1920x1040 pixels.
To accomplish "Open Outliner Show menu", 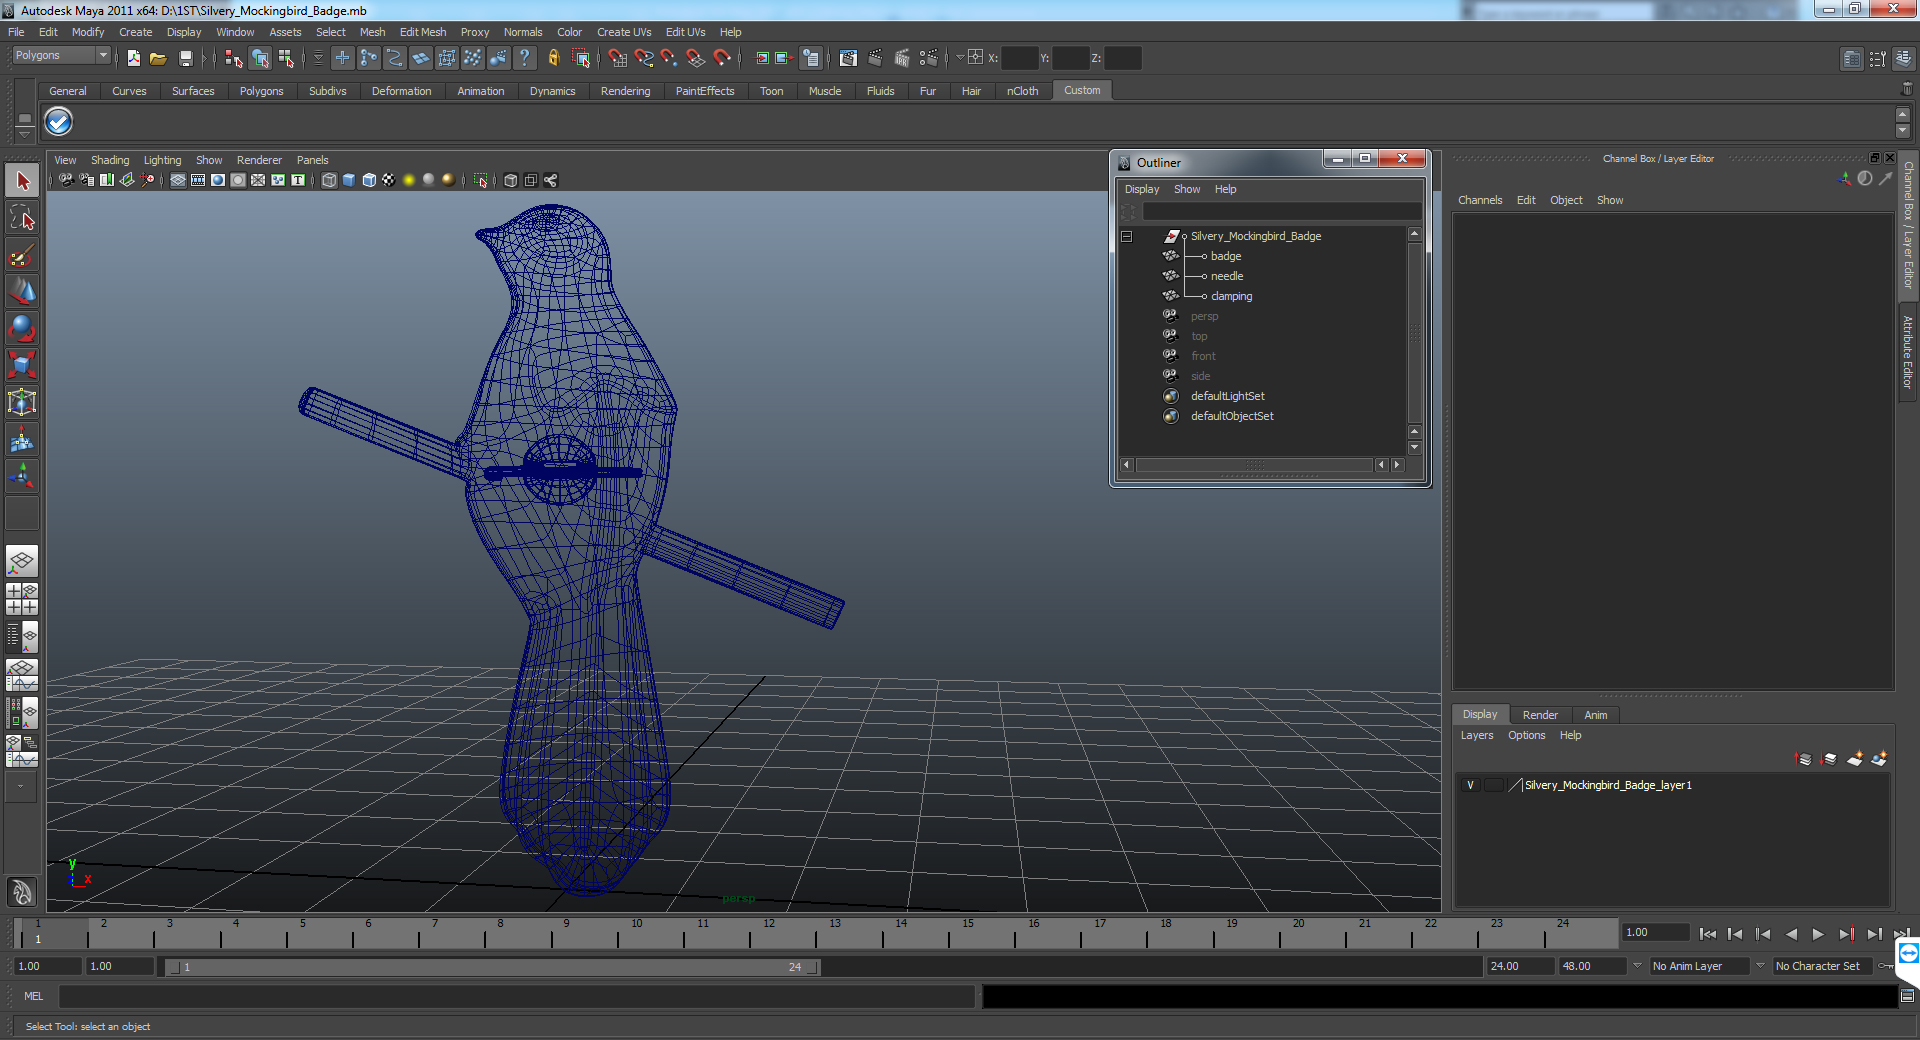I will pyautogui.click(x=1187, y=189).
